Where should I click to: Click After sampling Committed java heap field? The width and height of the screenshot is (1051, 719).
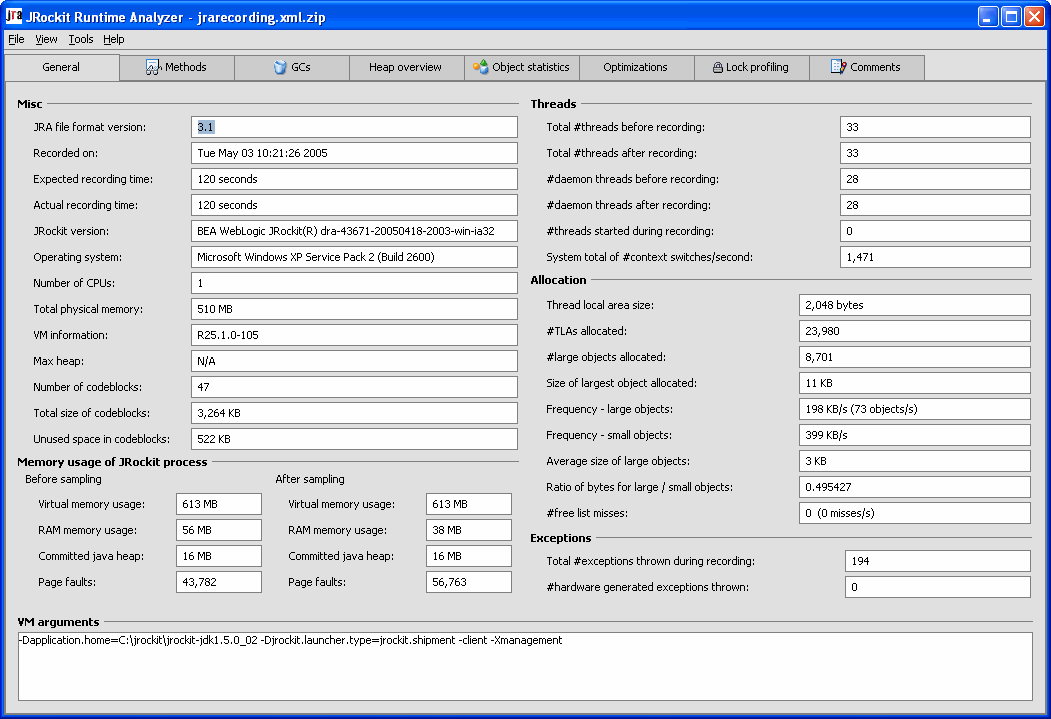tap(469, 557)
